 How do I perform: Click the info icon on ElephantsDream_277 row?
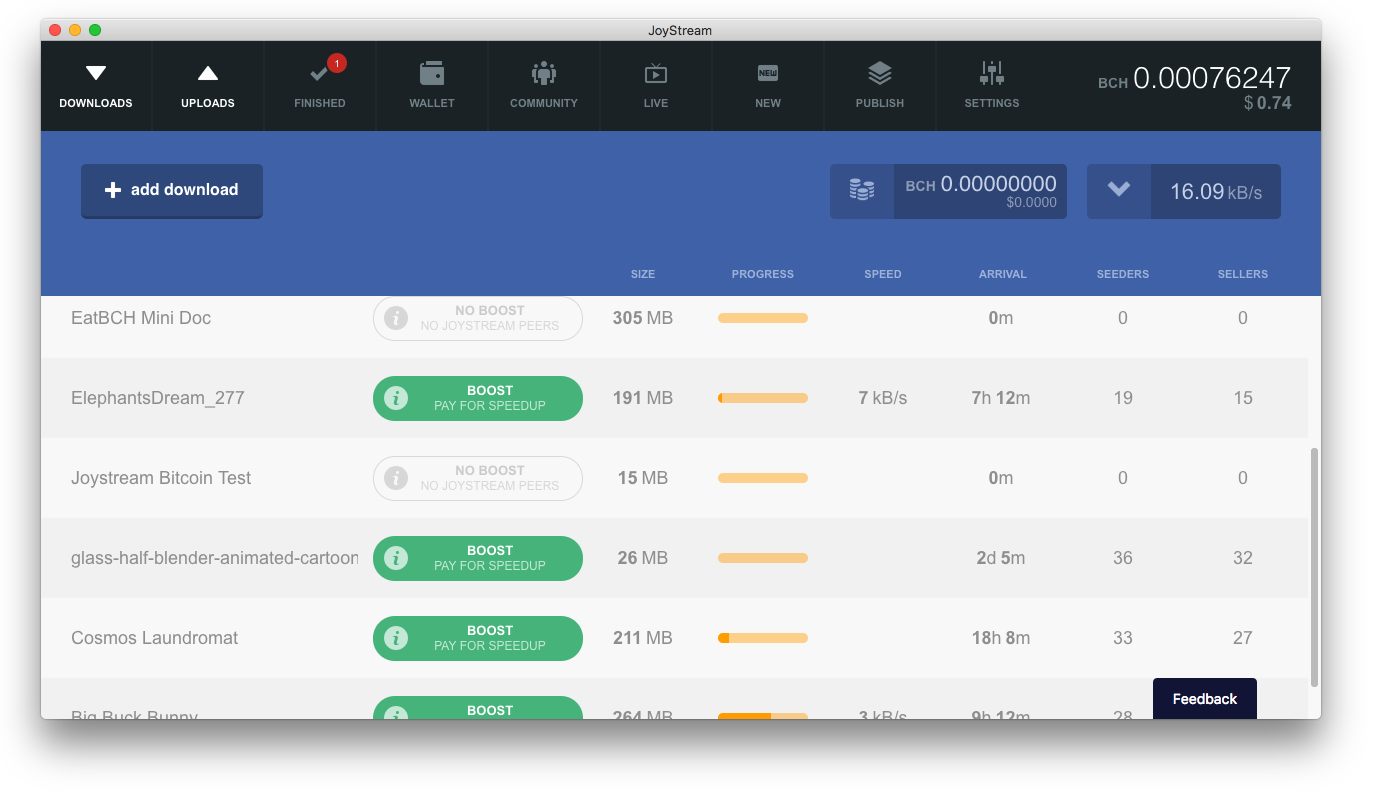pyautogui.click(x=396, y=398)
